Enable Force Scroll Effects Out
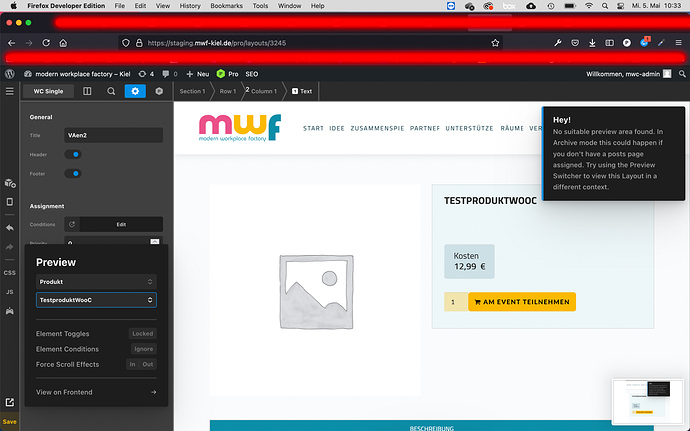Image resolution: width=690 pixels, height=431 pixels. pyautogui.click(x=148, y=365)
